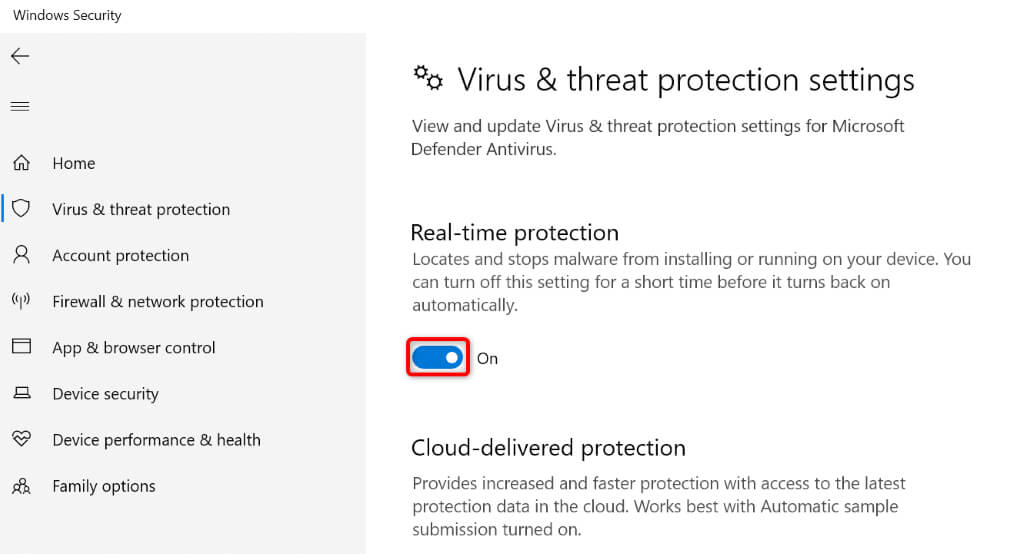Select the shield icon in the sidebar
The width and height of the screenshot is (1024, 554).
coord(21,209)
